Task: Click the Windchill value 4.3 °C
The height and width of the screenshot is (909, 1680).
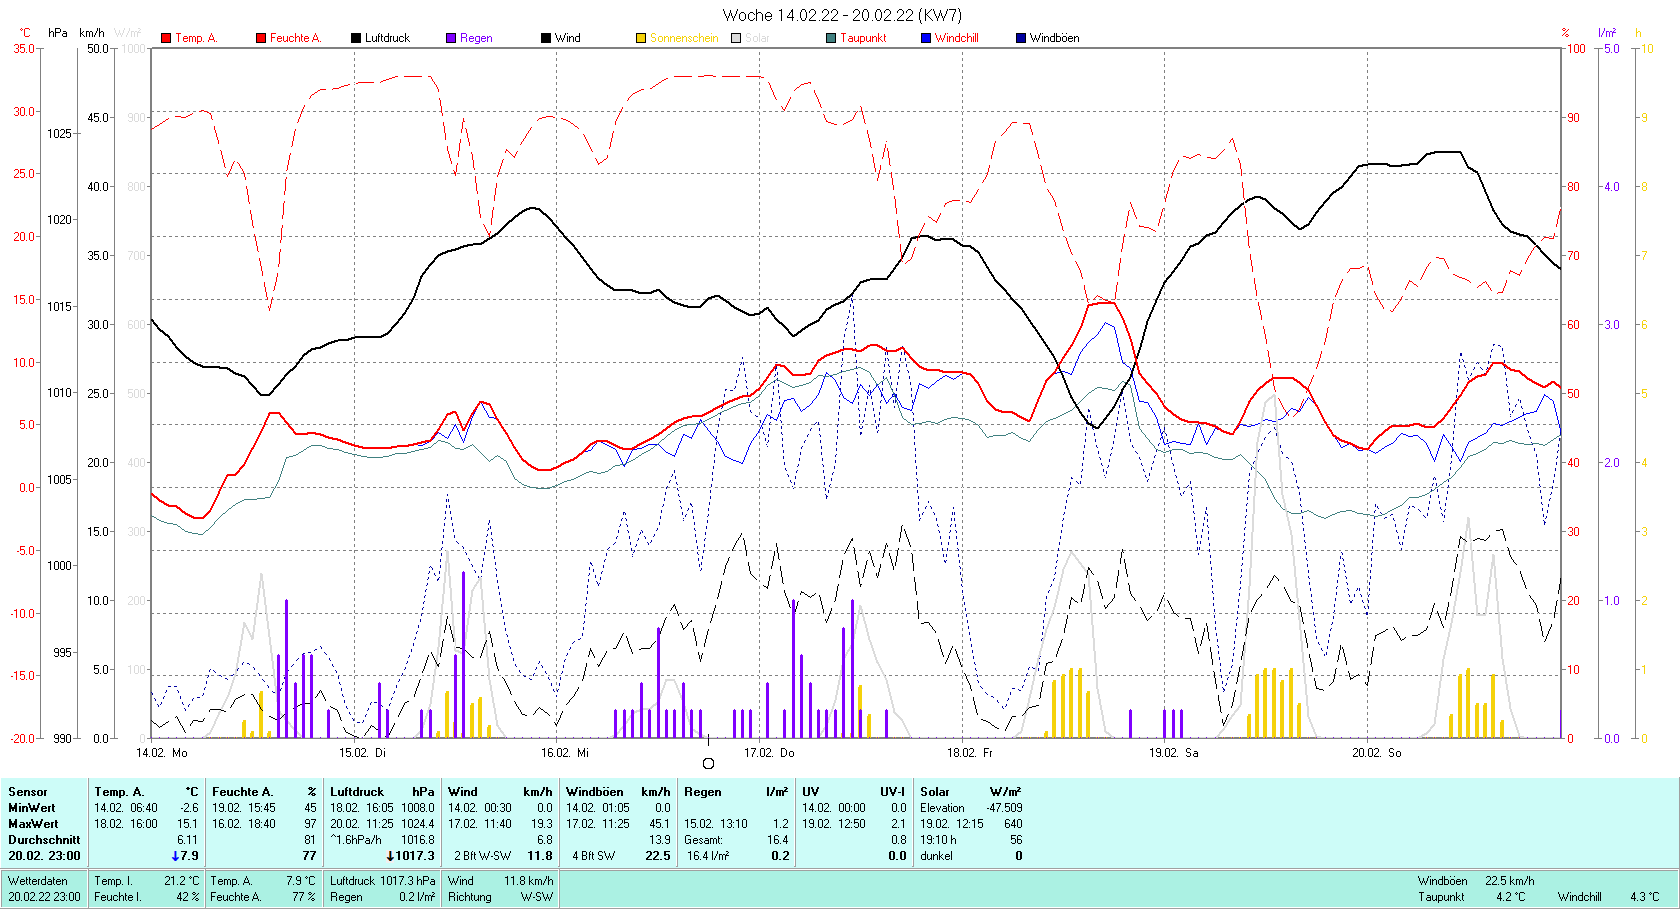Action: click(1644, 897)
